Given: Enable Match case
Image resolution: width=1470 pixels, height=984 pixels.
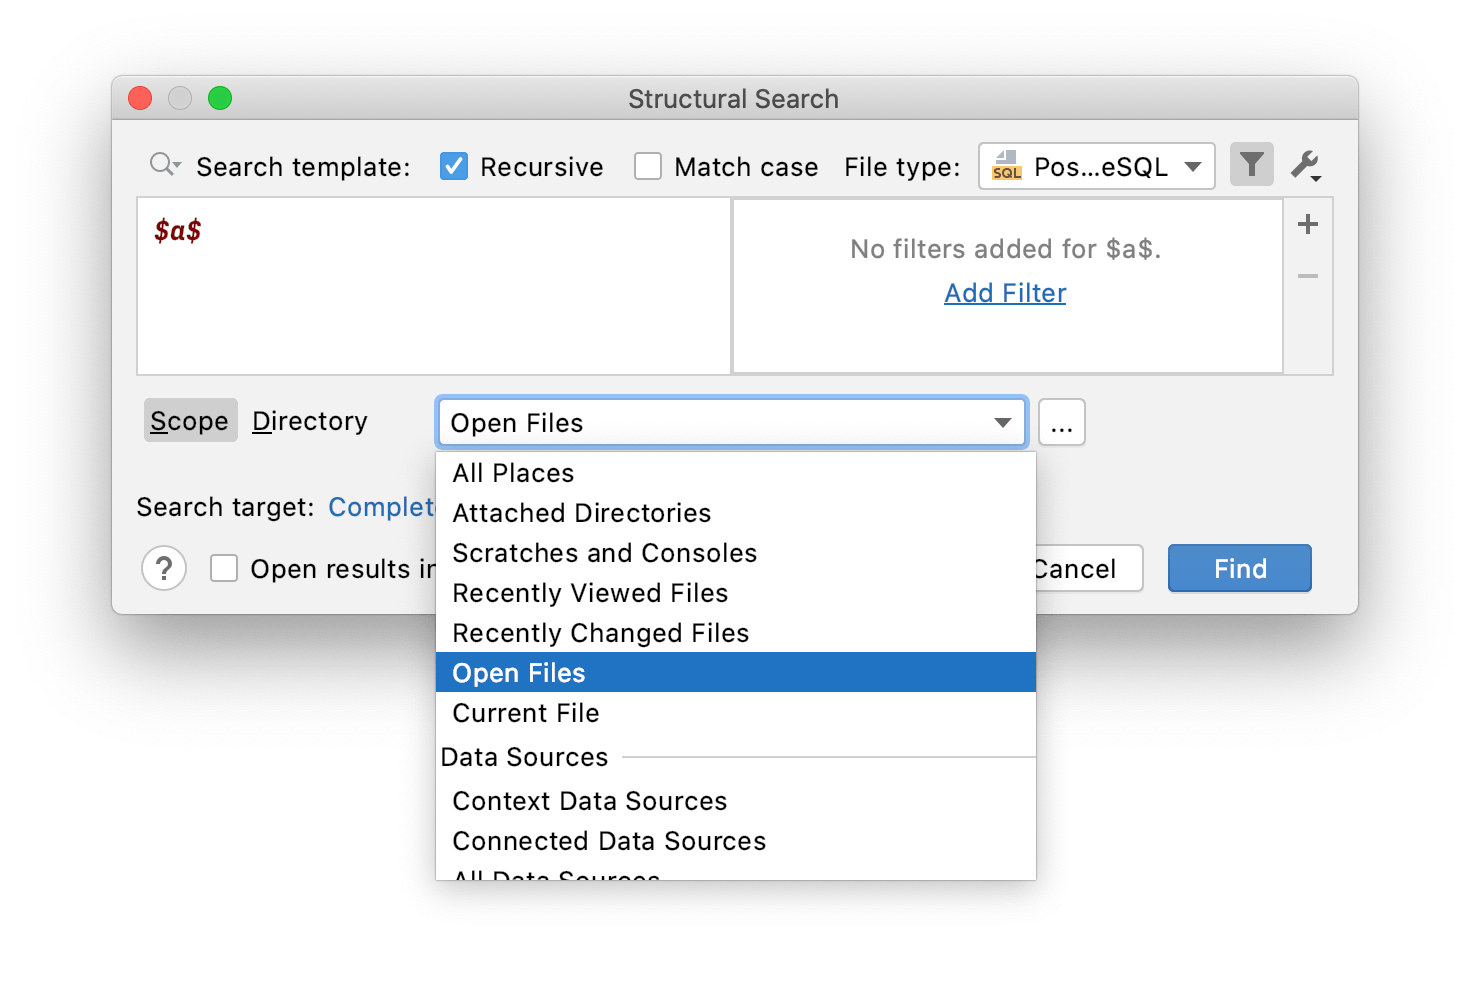Looking at the screenshot, I should click(648, 166).
